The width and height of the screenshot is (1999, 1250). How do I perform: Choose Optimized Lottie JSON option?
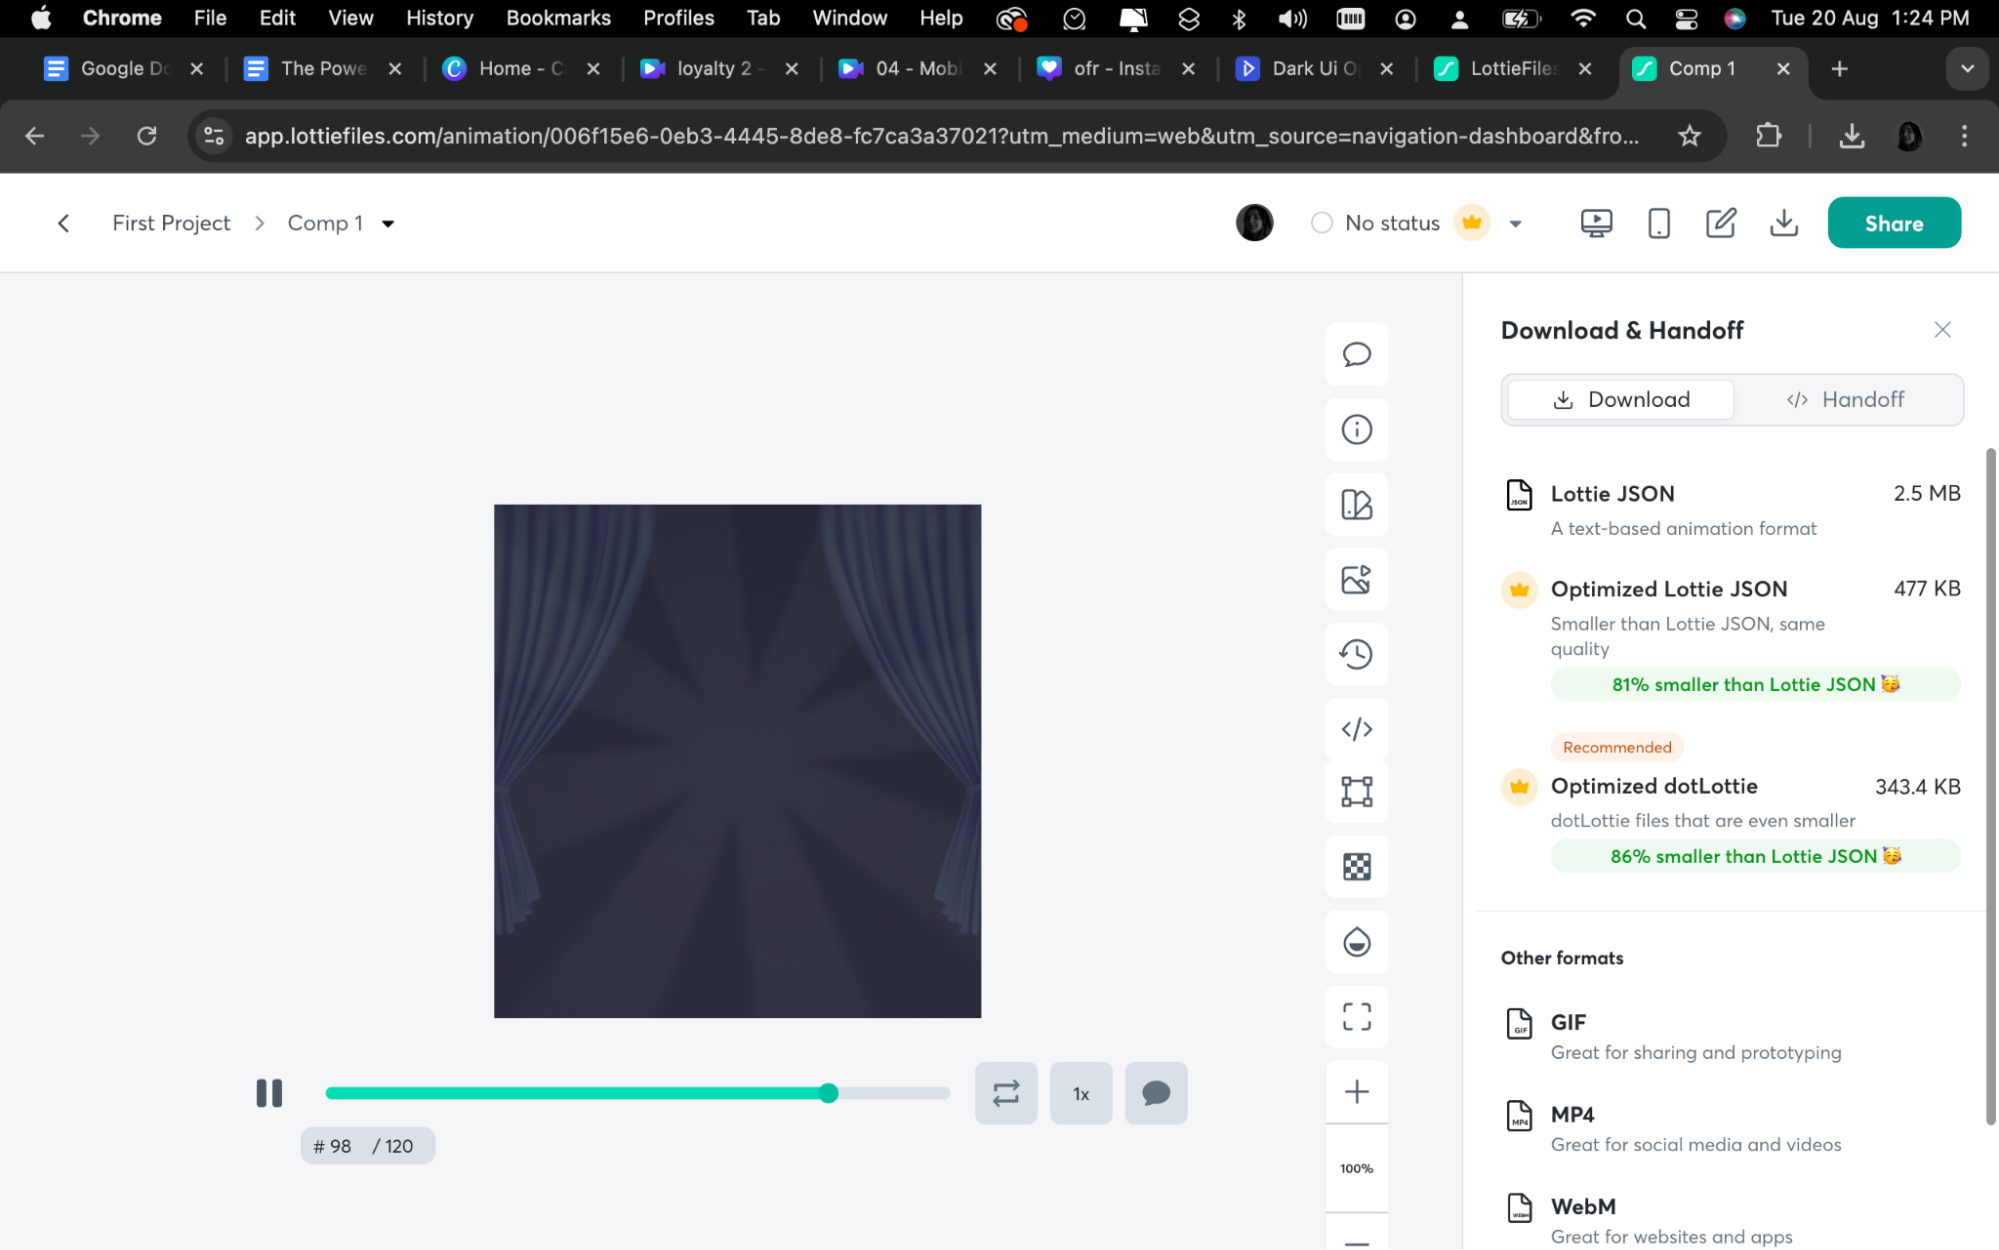pyautogui.click(x=1732, y=635)
